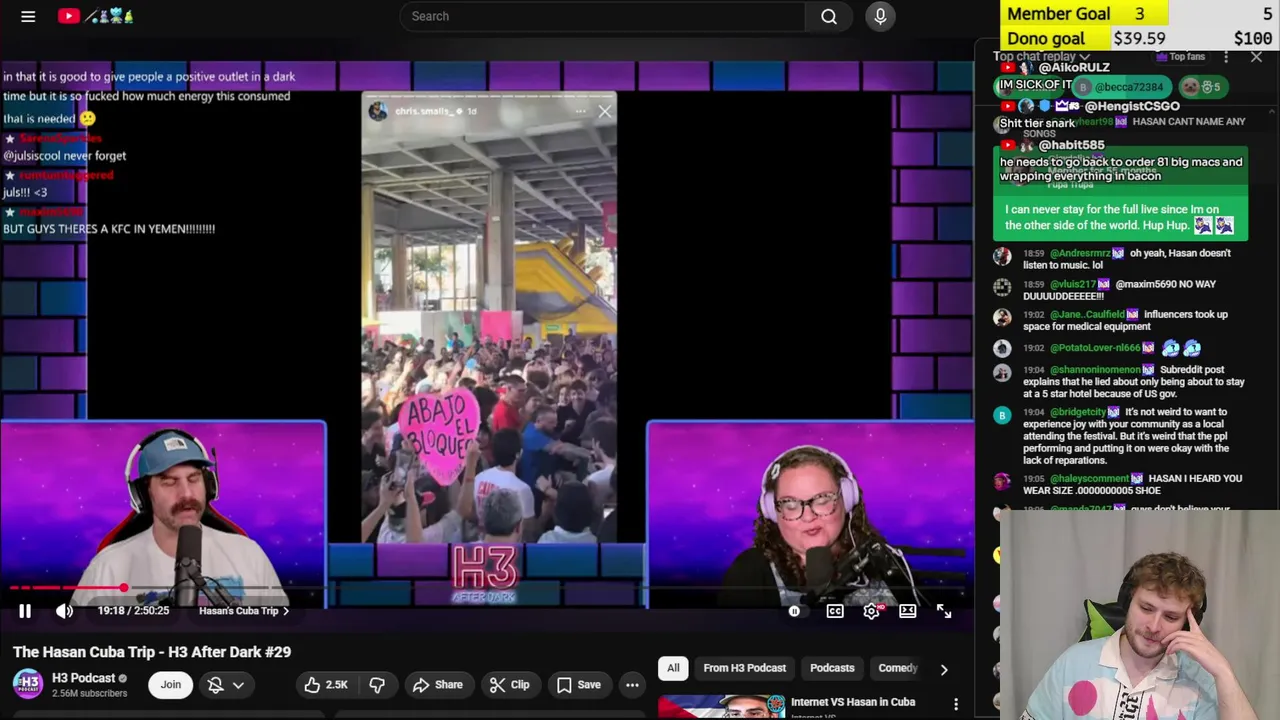This screenshot has height=720, width=1280.
Task: Open the Internet VS Hasan in Cuba thumbnail
Action: [x=721, y=706]
